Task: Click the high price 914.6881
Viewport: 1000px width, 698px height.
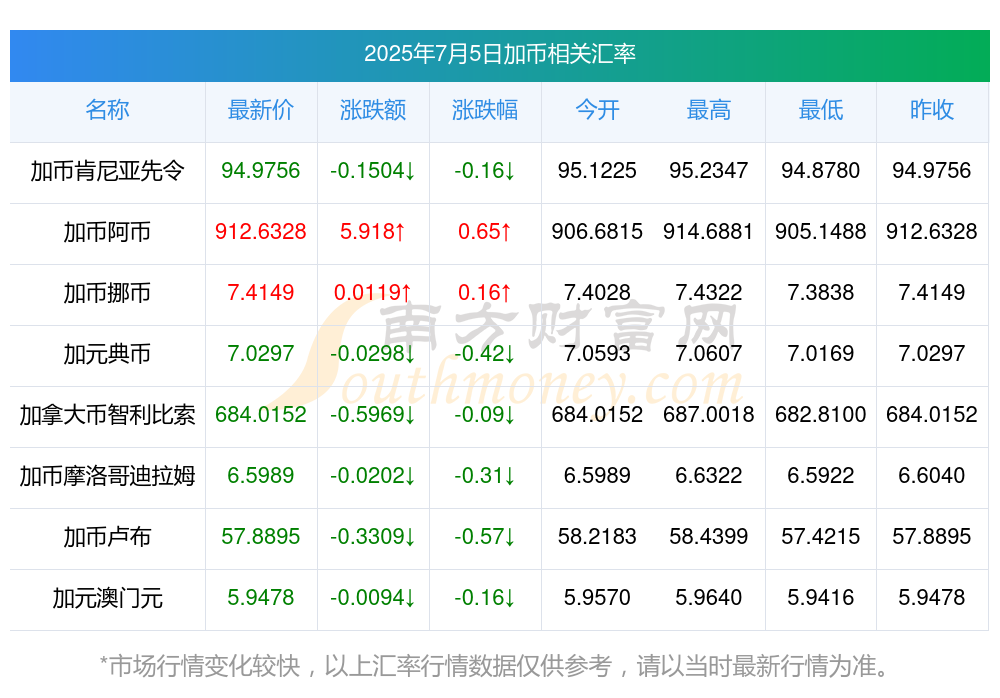Action: pyautogui.click(x=709, y=231)
